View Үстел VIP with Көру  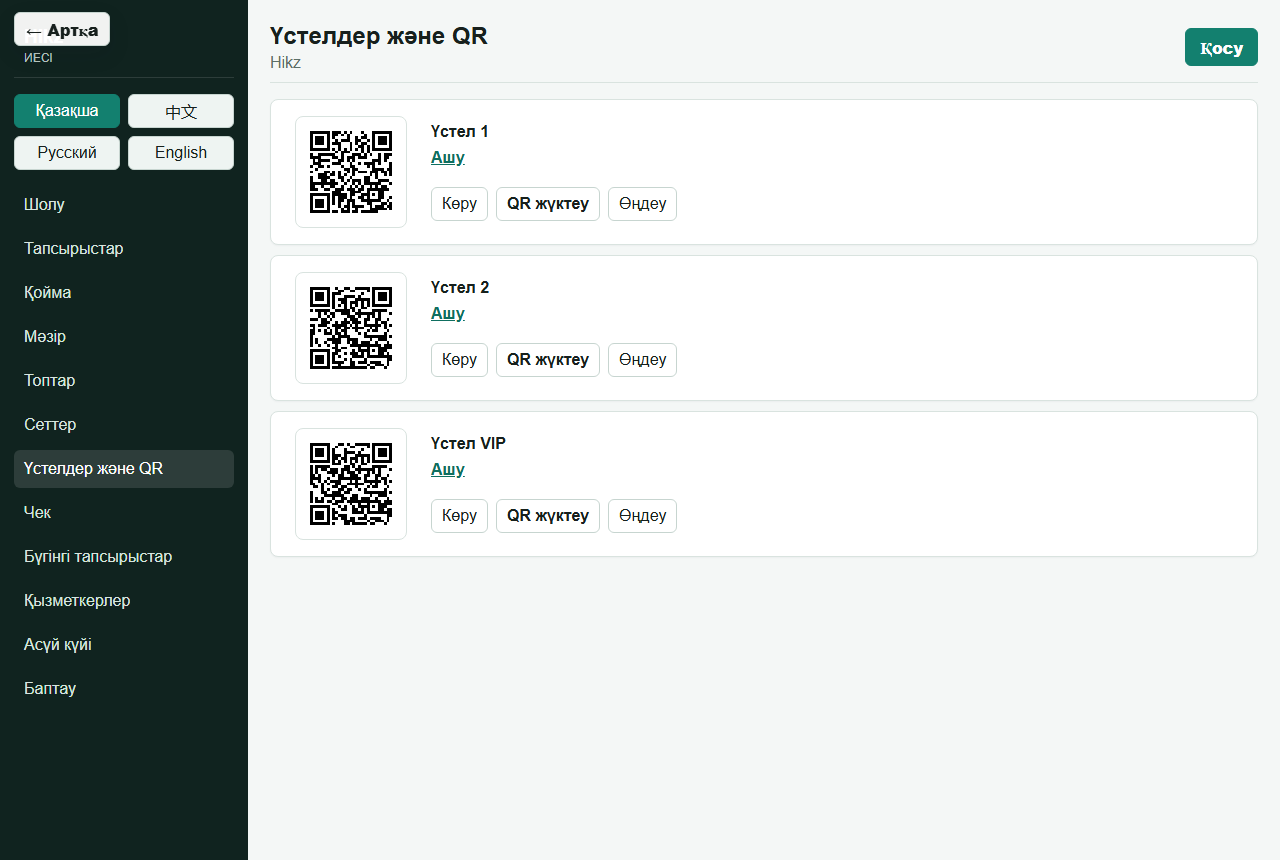460,516
